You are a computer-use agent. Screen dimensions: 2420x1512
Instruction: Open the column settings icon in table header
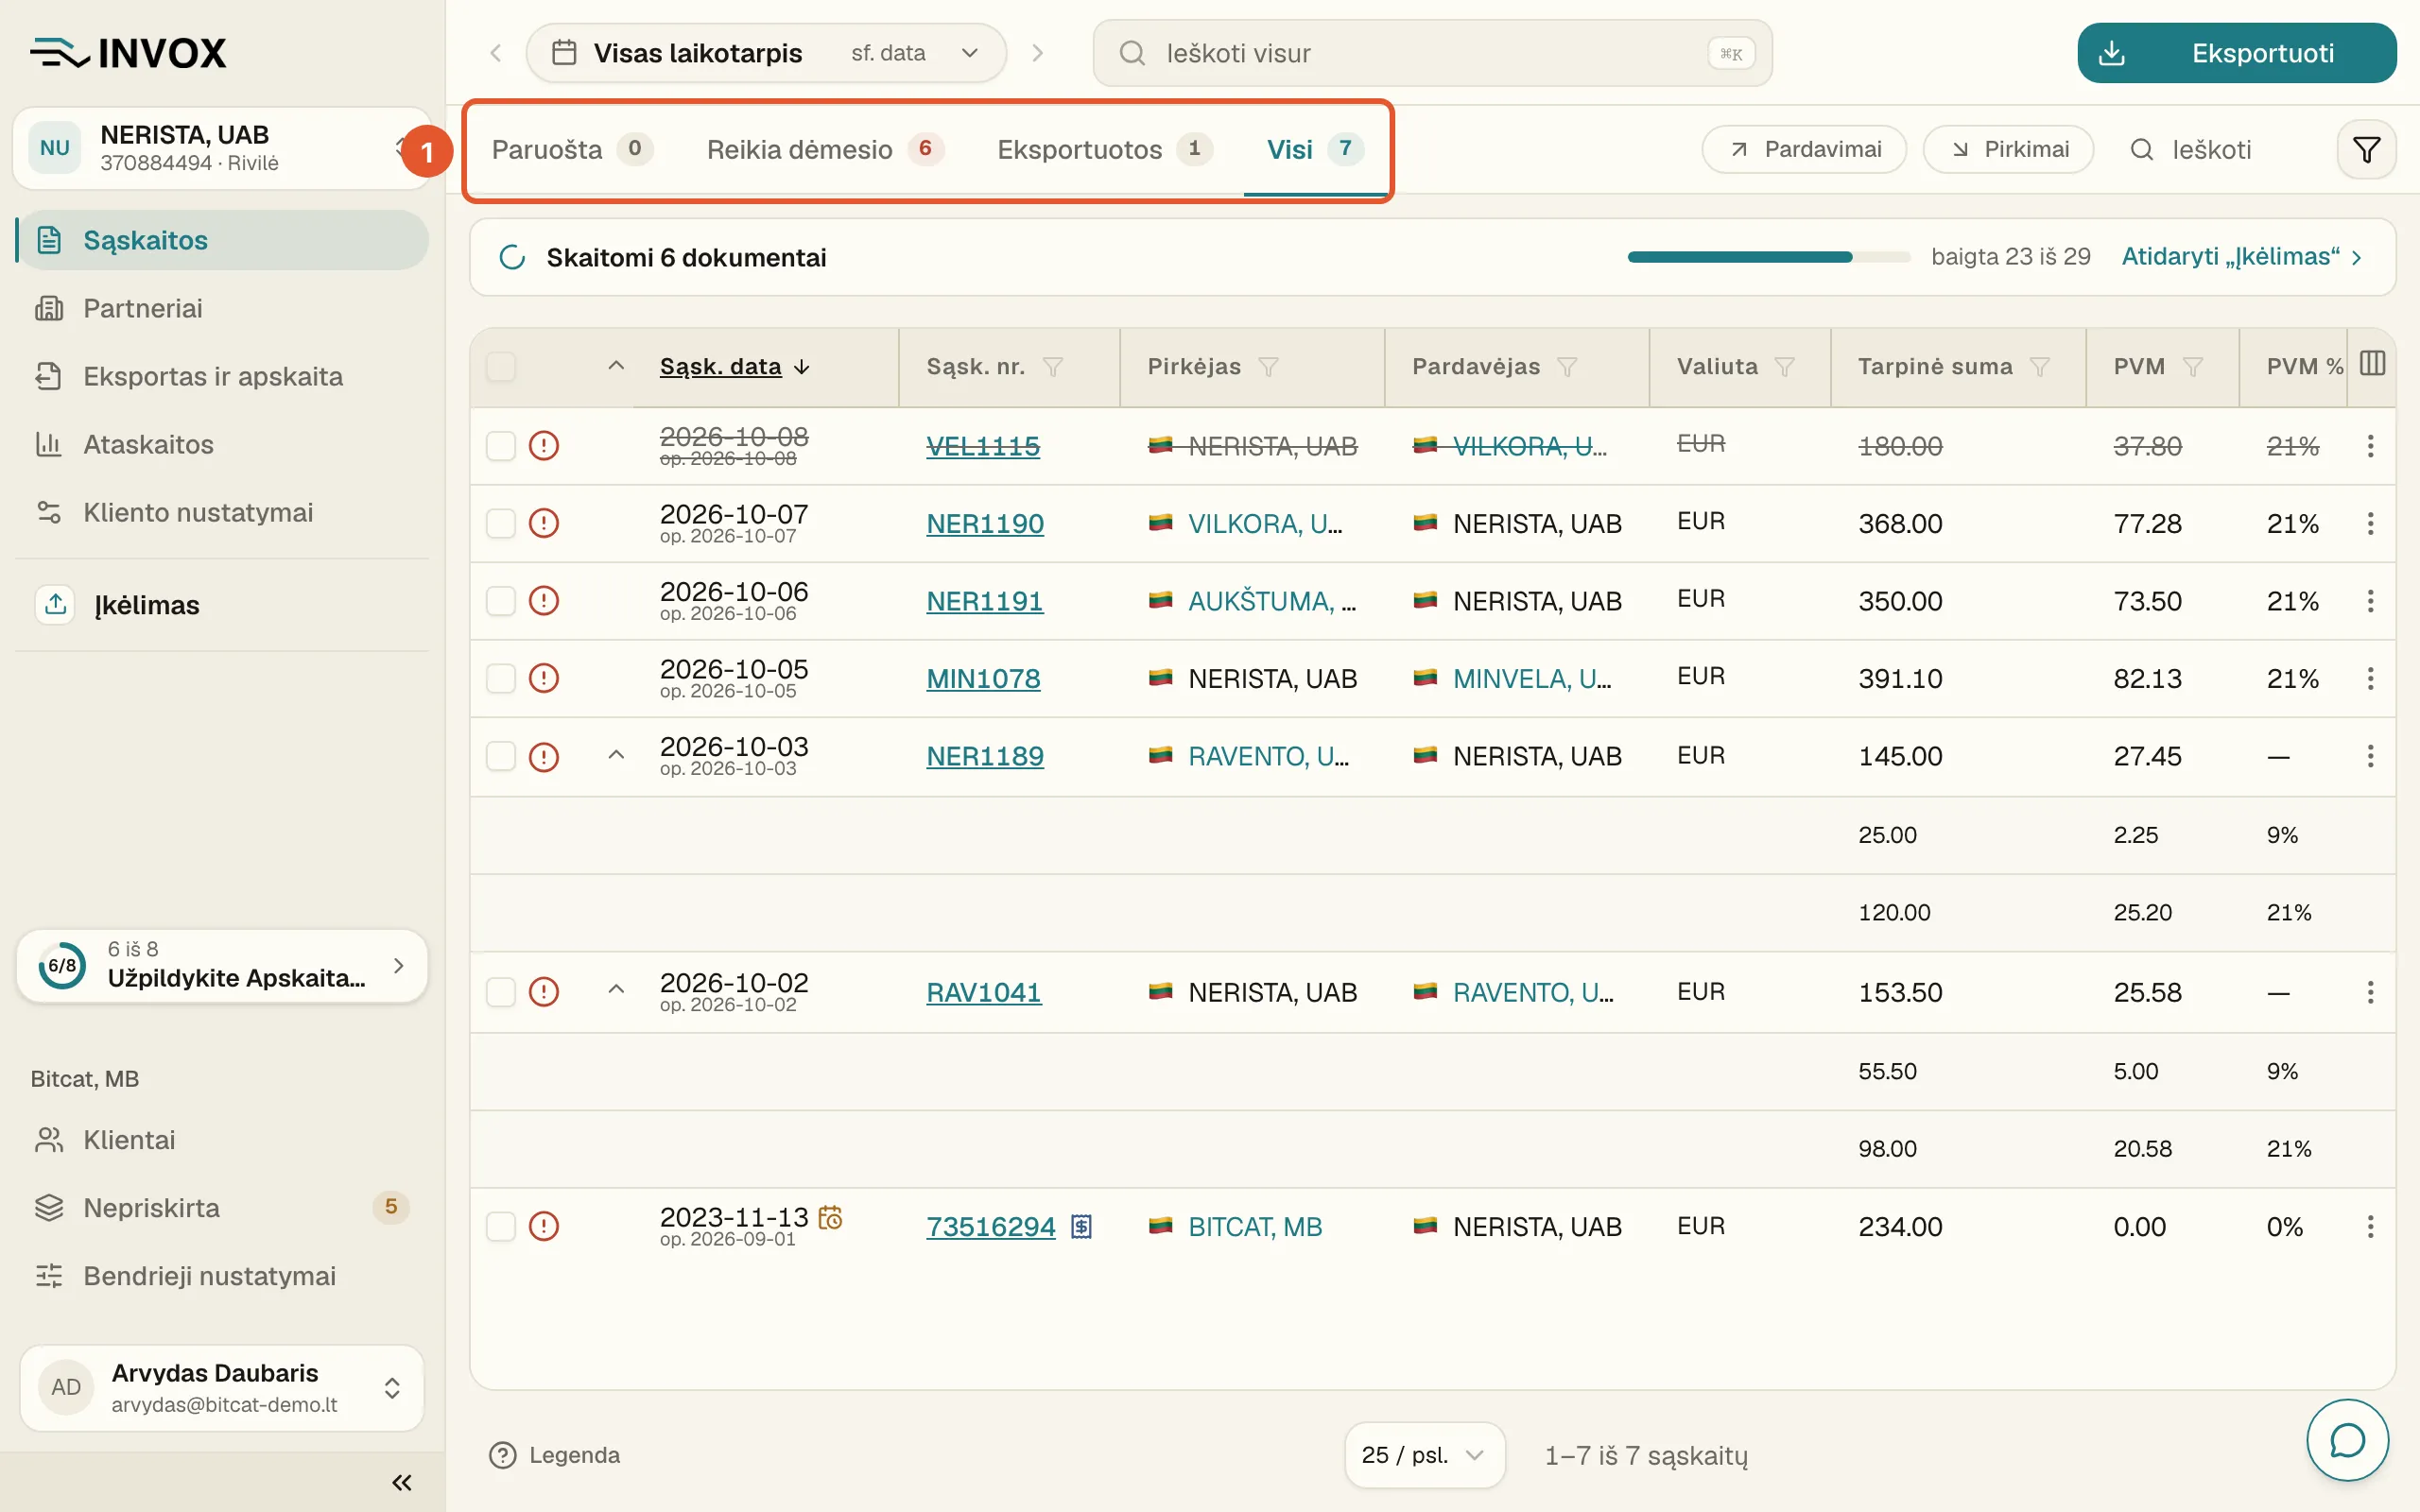click(2372, 364)
